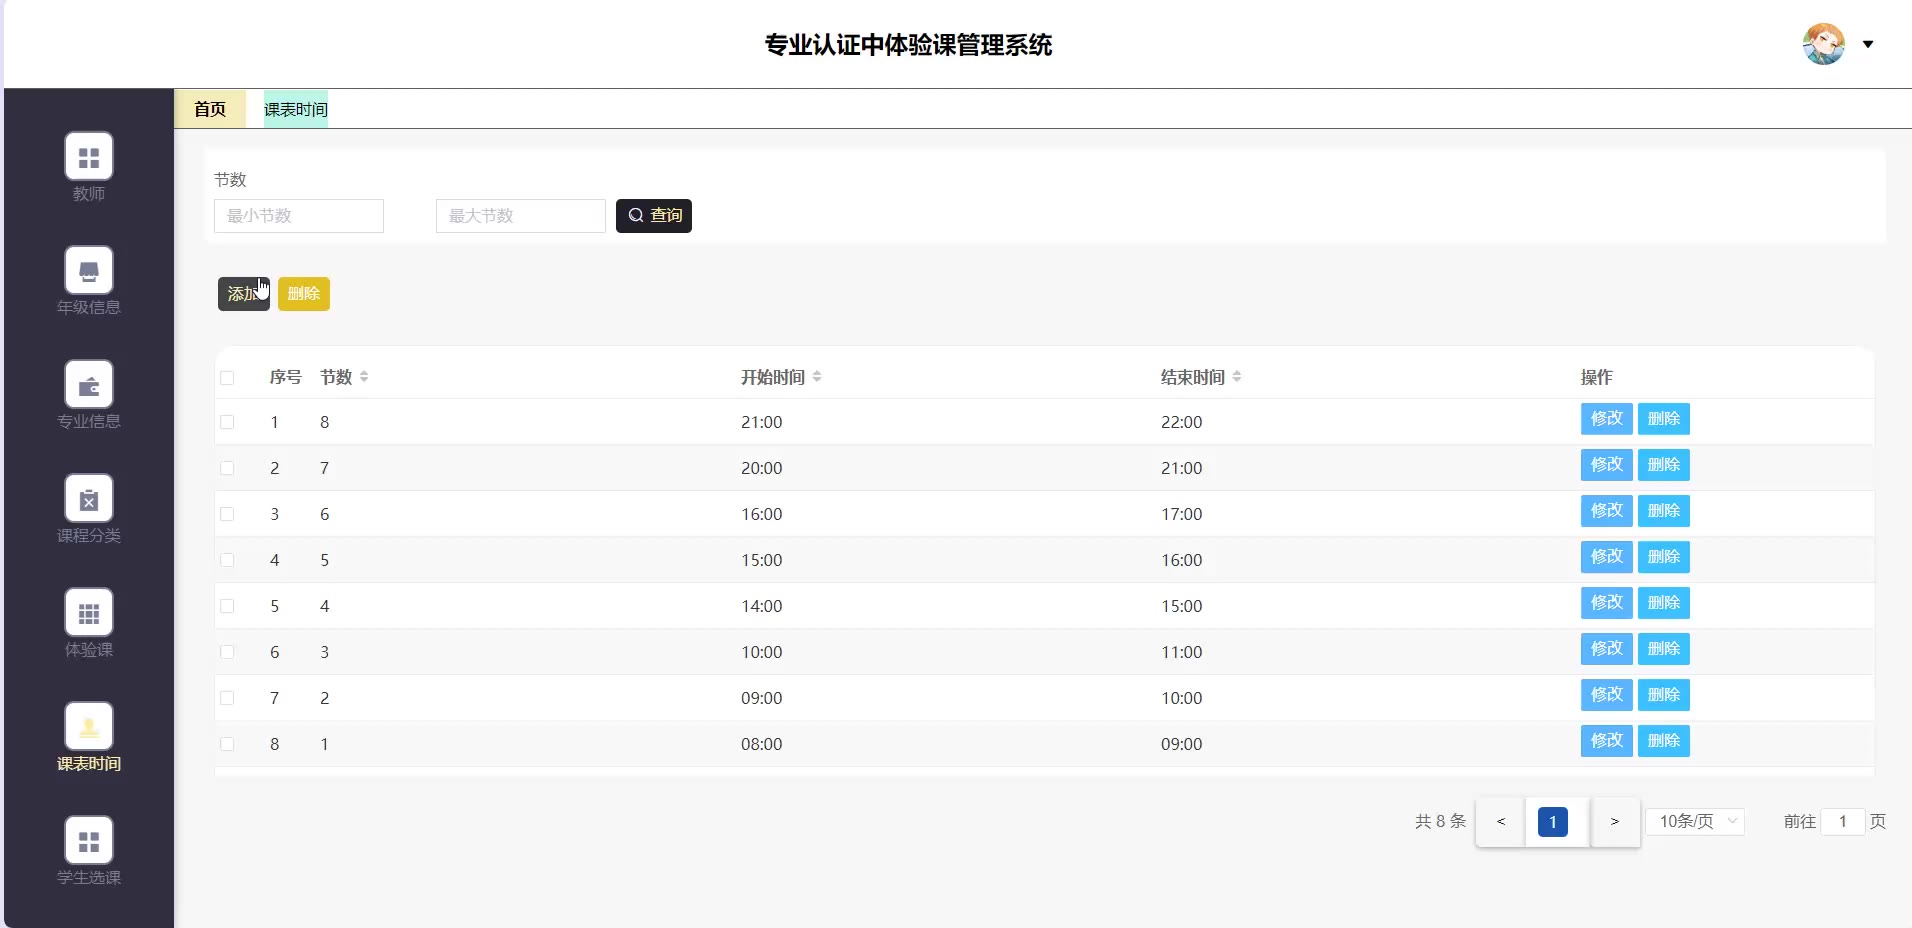Click the 序号 column header
The image size is (1912, 928).
[x=286, y=377]
